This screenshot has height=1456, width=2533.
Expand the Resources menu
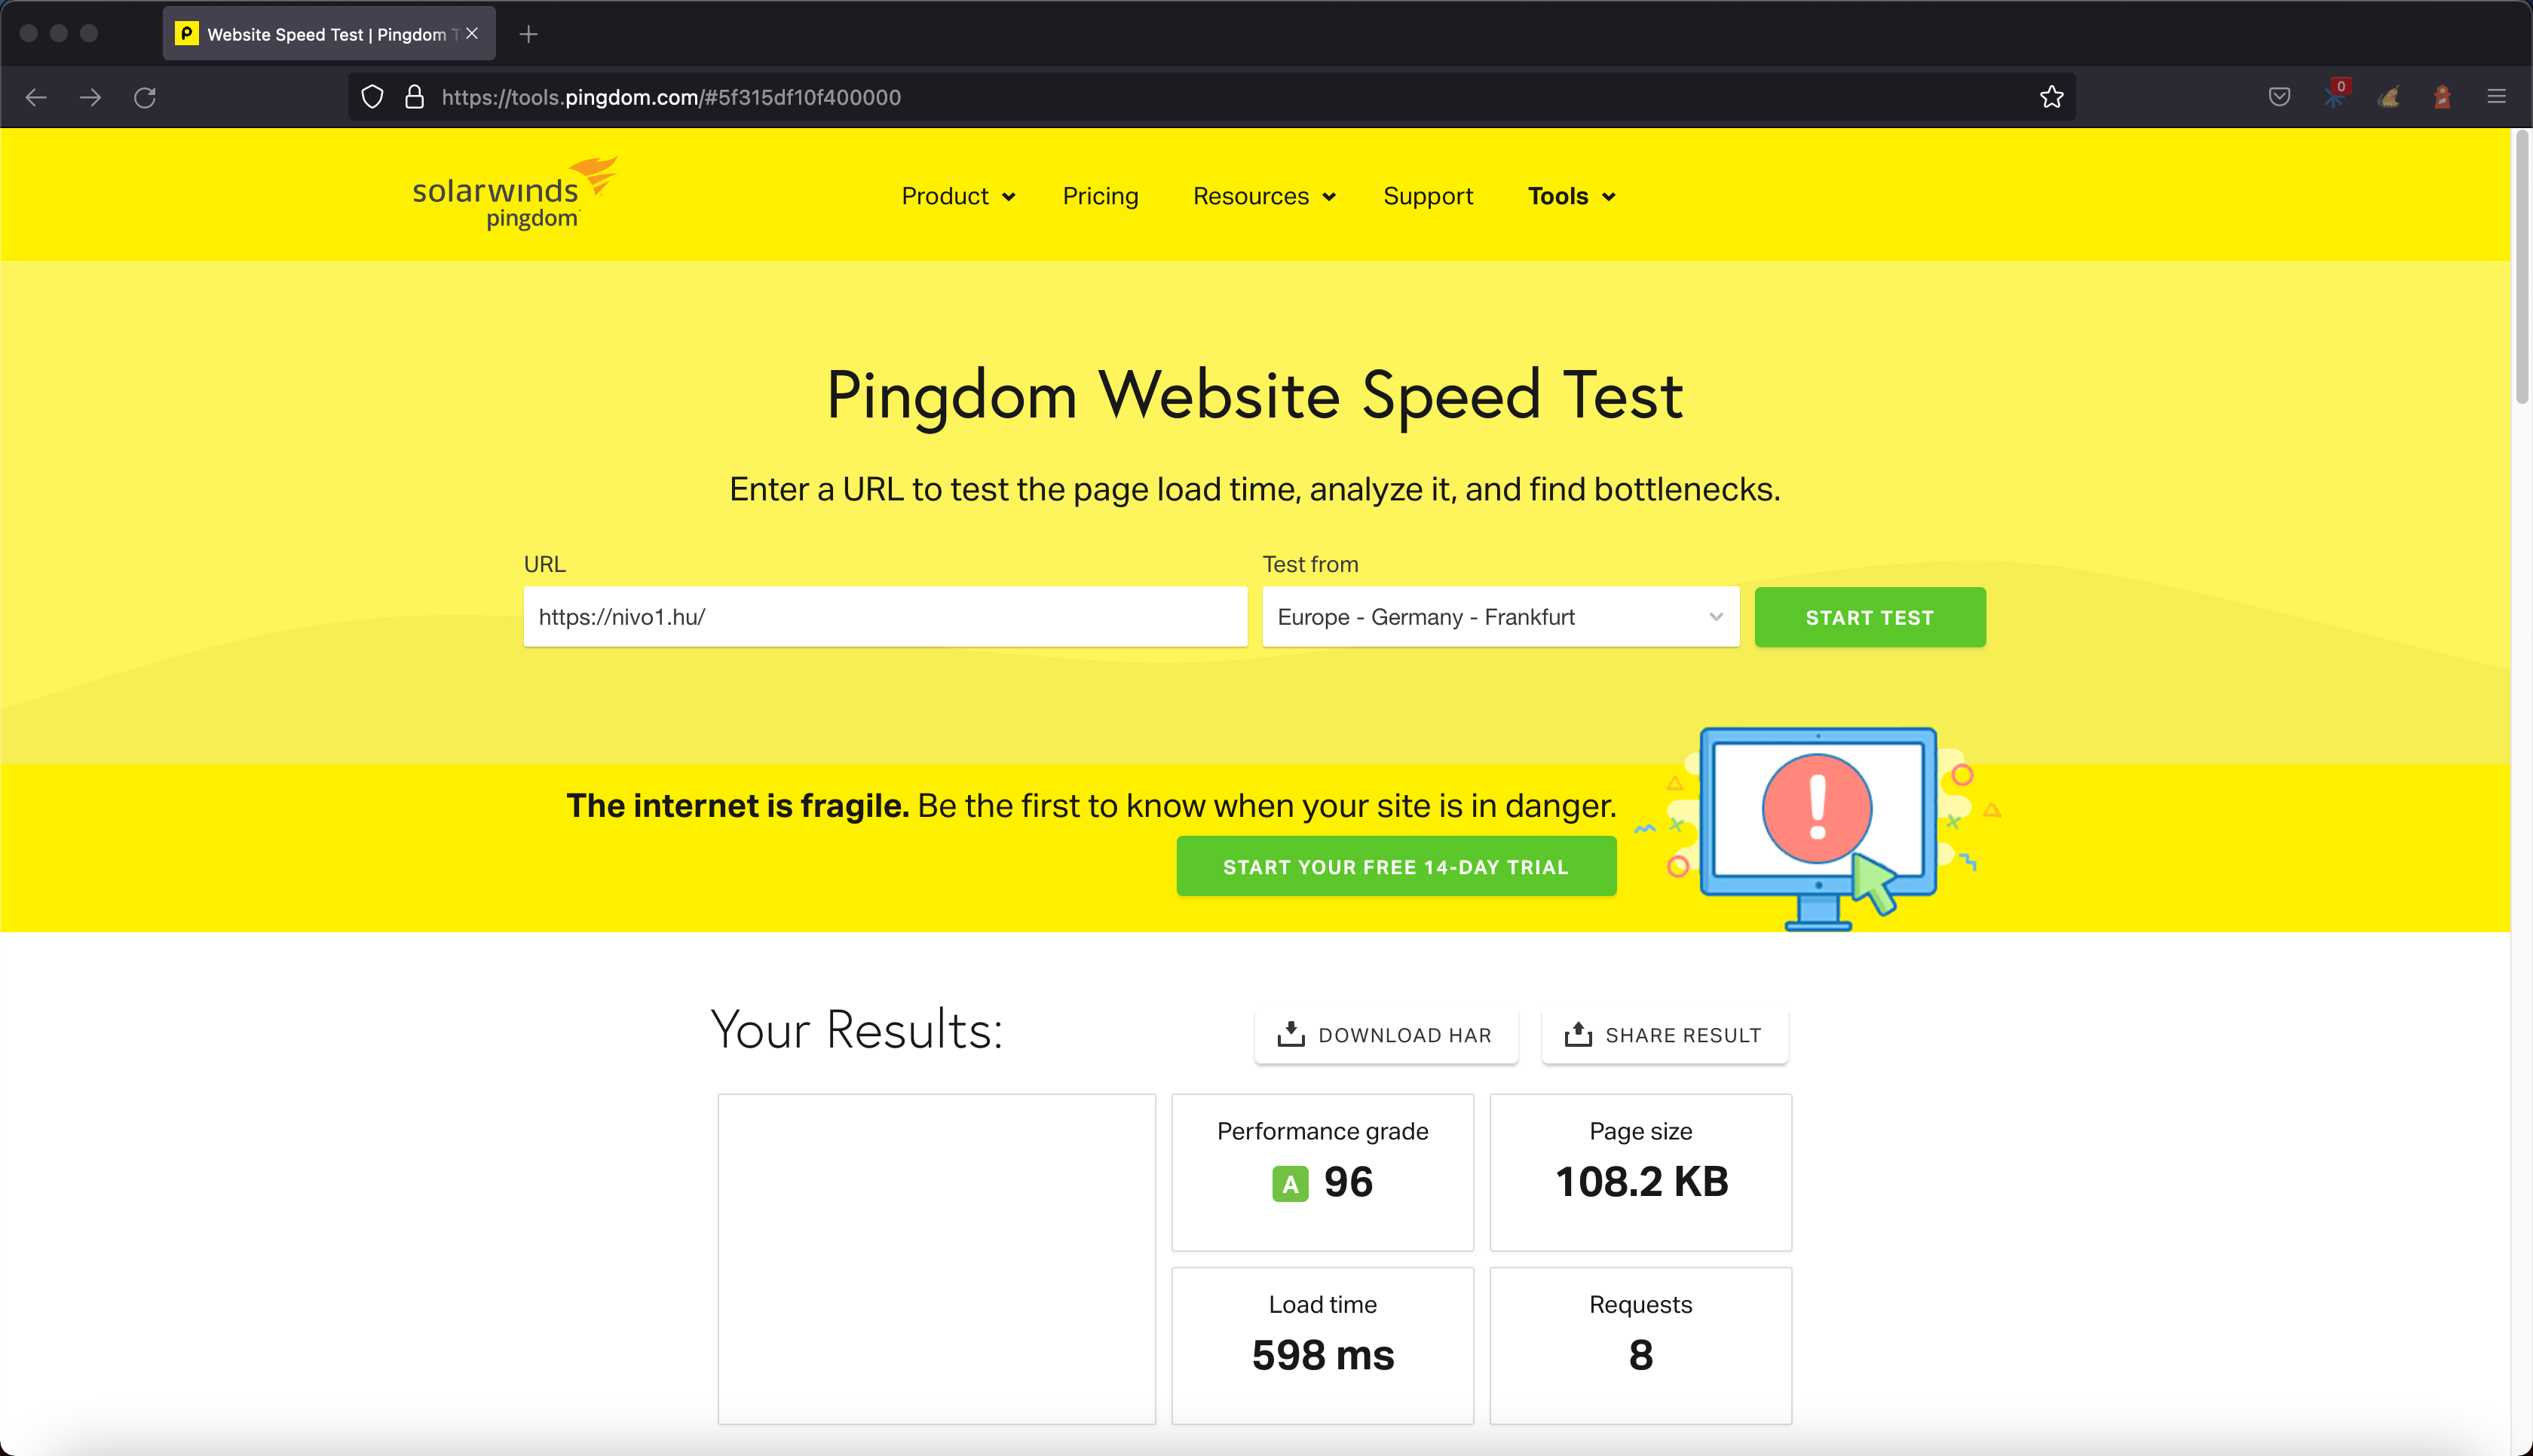(1263, 196)
